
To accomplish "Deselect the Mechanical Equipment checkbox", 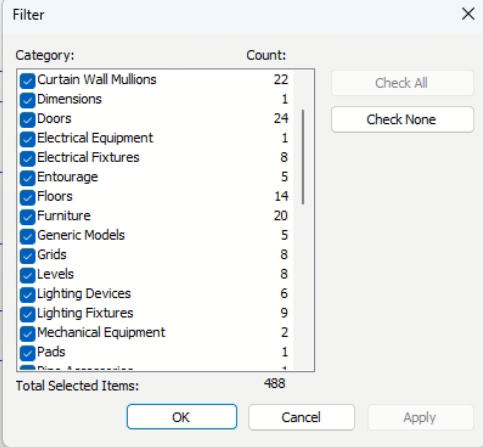I will point(27,334).
